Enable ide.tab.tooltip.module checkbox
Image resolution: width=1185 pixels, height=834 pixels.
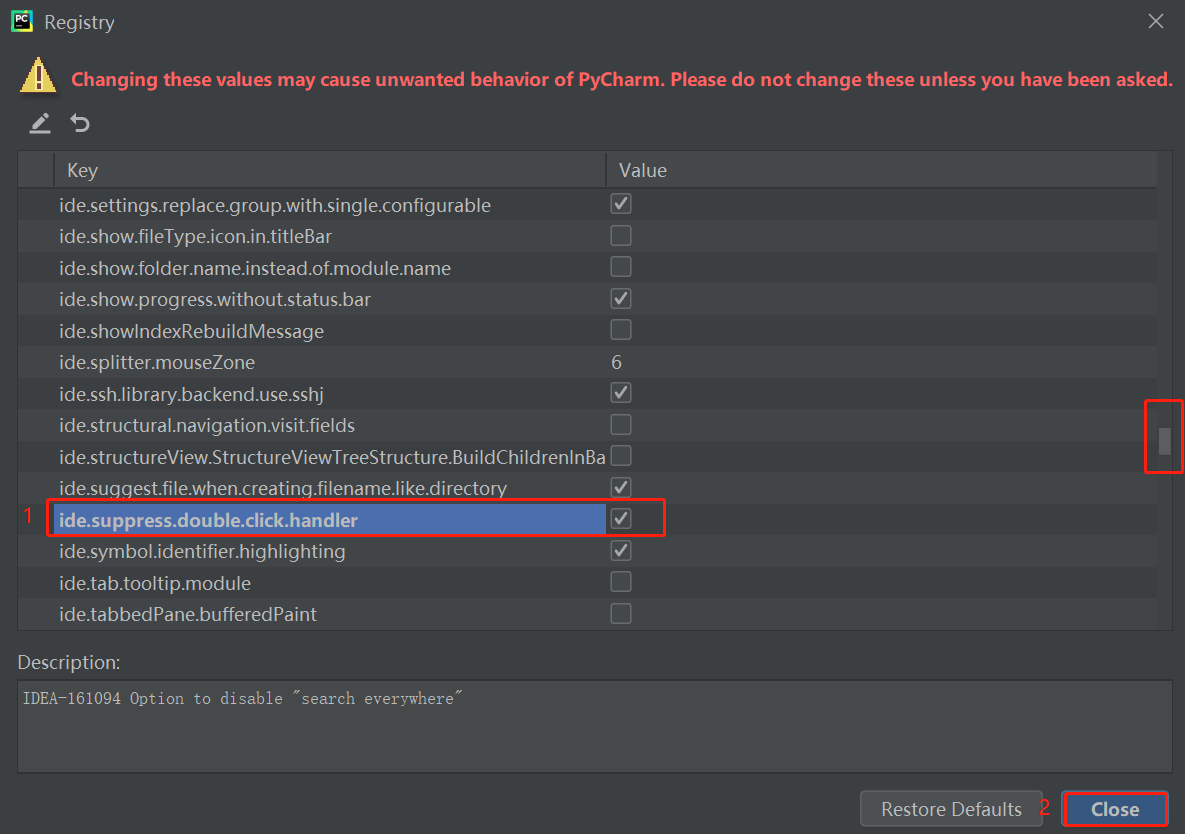[620, 582]
